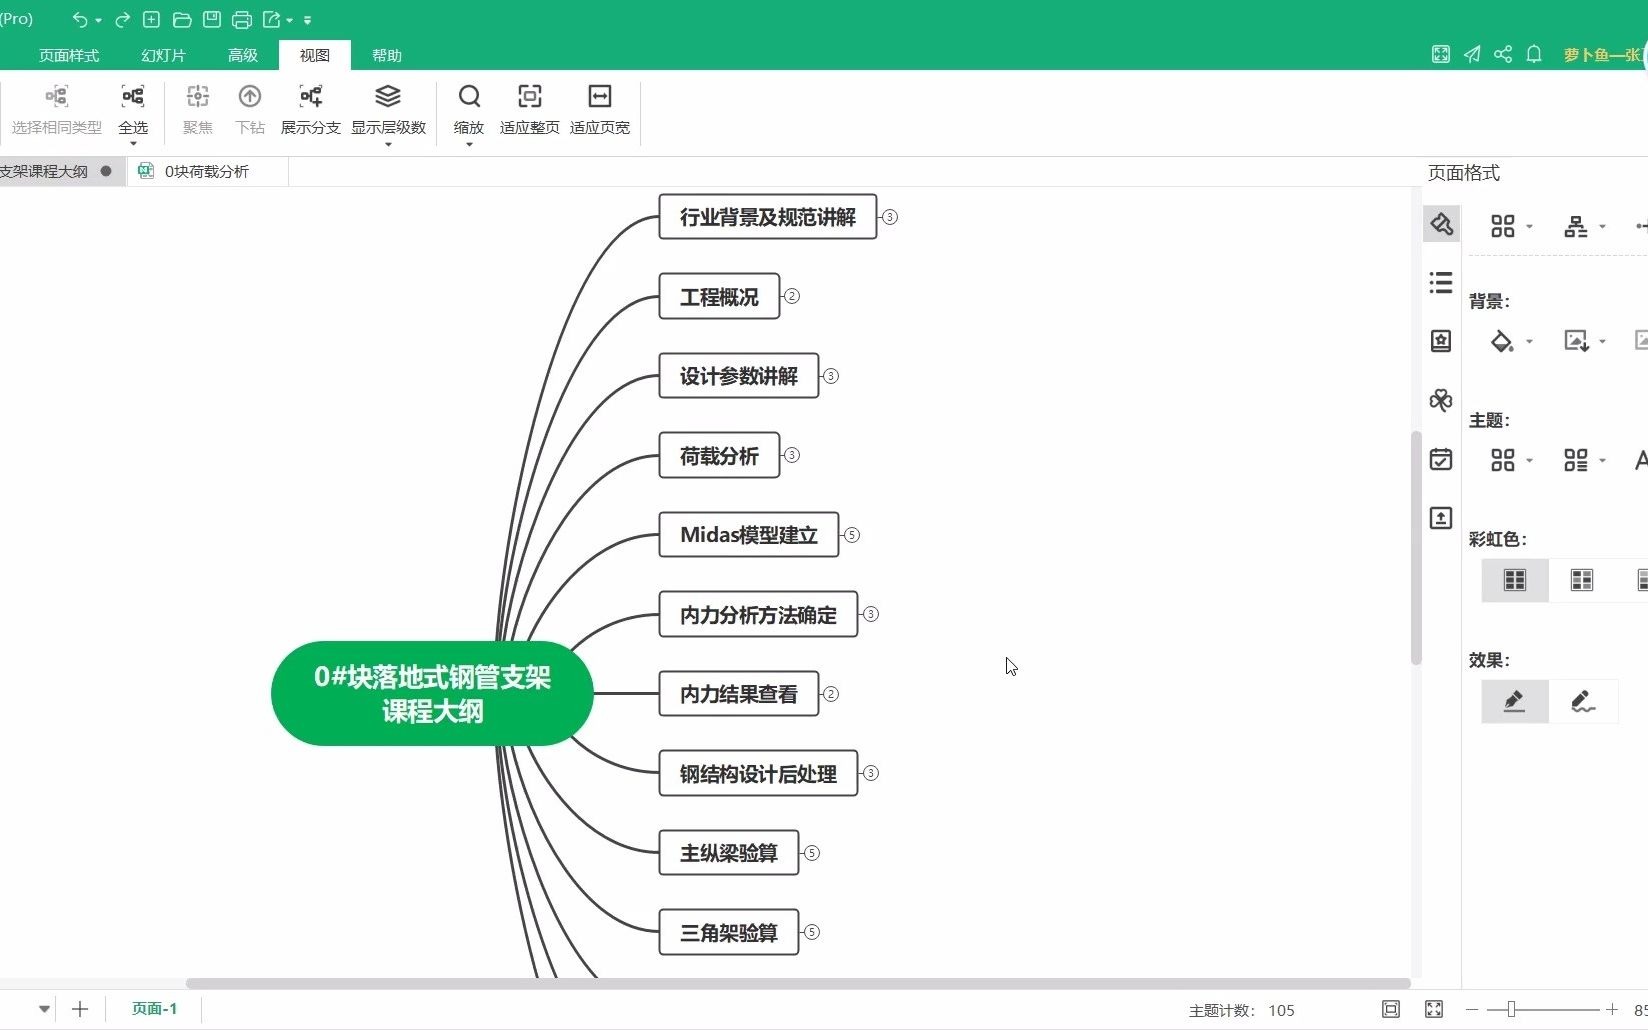This screenshot has width=1648, height=1030.
Task: Add a new page with plus icon
Action: (80, 1009)
